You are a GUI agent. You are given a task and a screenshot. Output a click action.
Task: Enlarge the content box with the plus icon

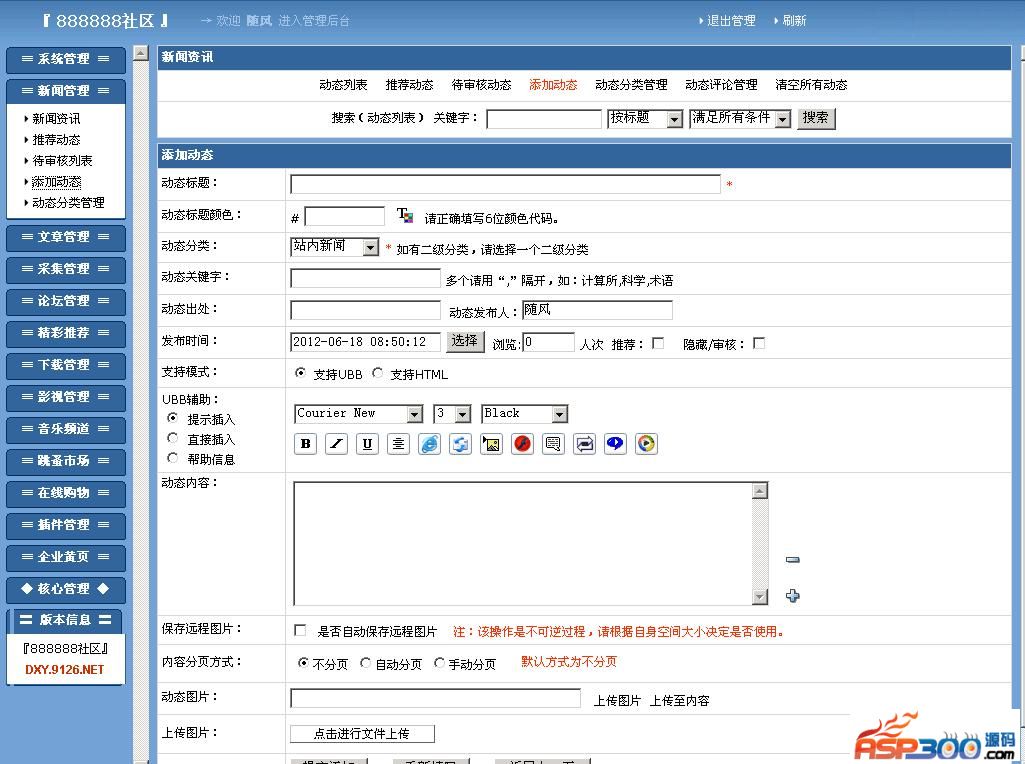[792, 595]
